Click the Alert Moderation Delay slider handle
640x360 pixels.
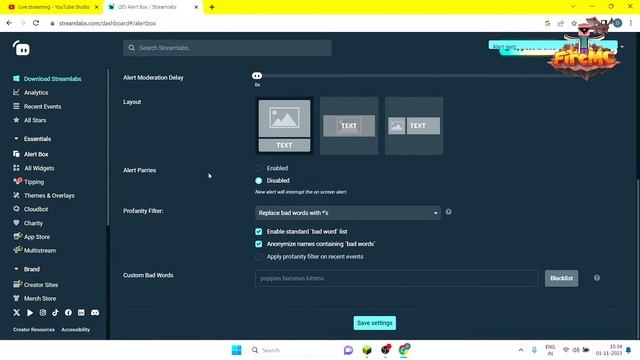[x=257, y=76]
